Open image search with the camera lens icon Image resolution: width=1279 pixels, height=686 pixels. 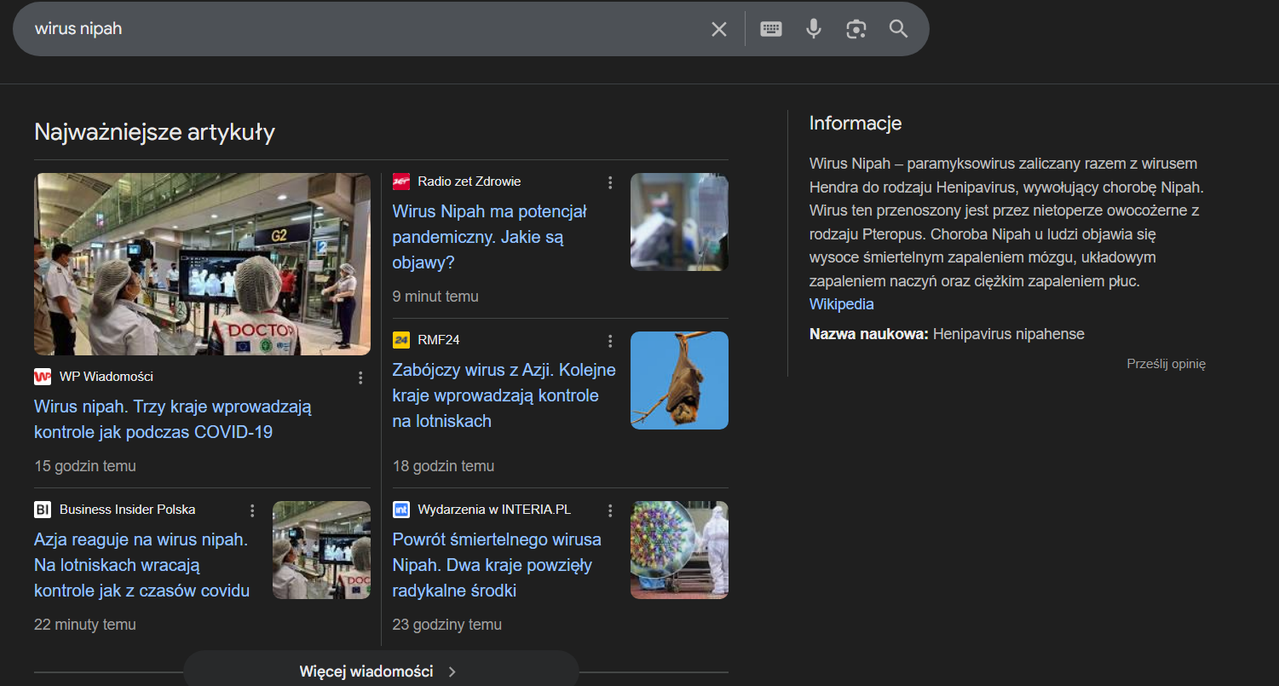[x=856, y=29]
